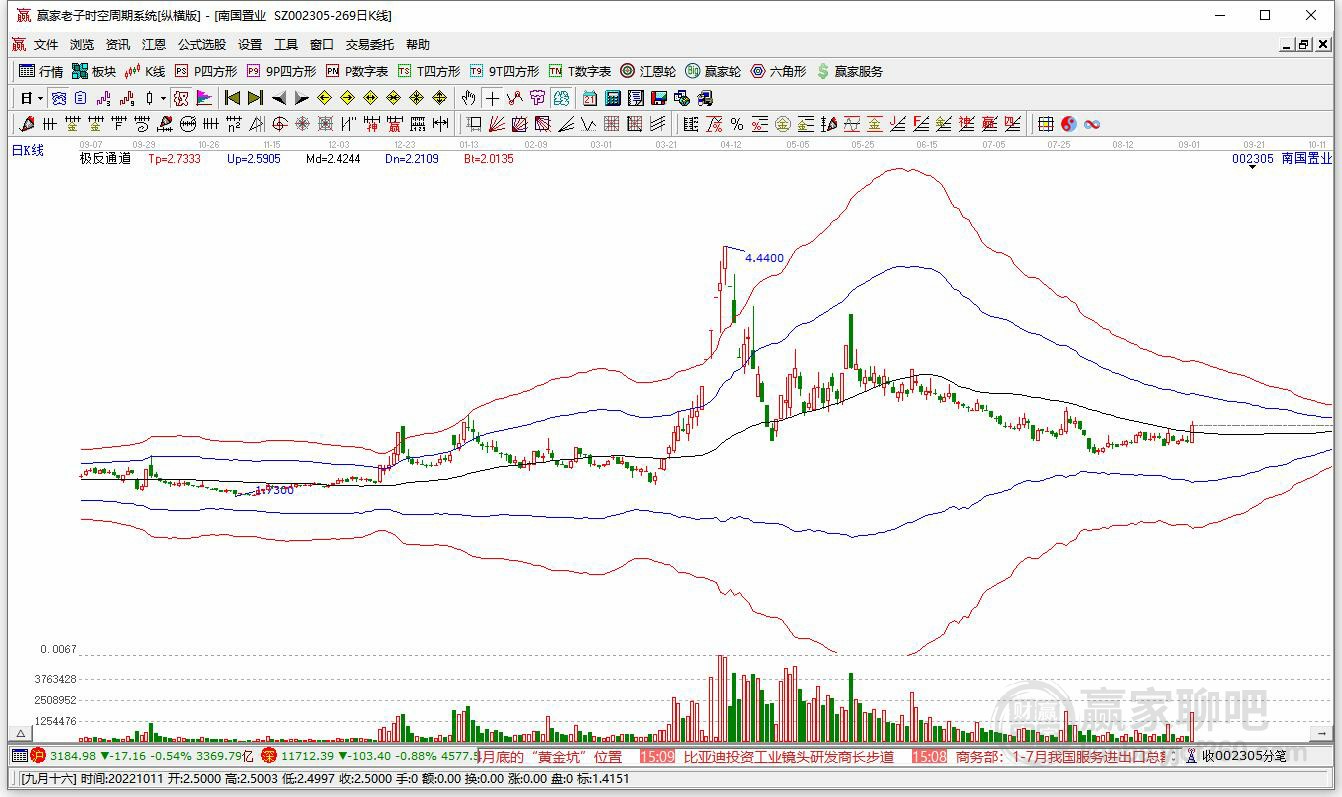Expand the candlestick style dropdown arrow

pyautogui.click(x=163, y=98)
